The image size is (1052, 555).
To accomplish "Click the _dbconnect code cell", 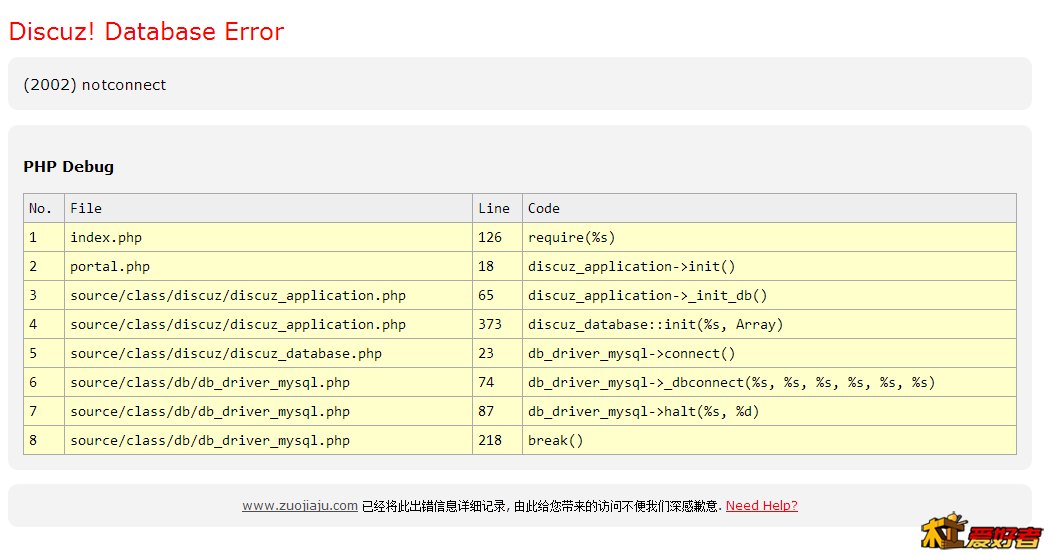I will coord(769,383).
